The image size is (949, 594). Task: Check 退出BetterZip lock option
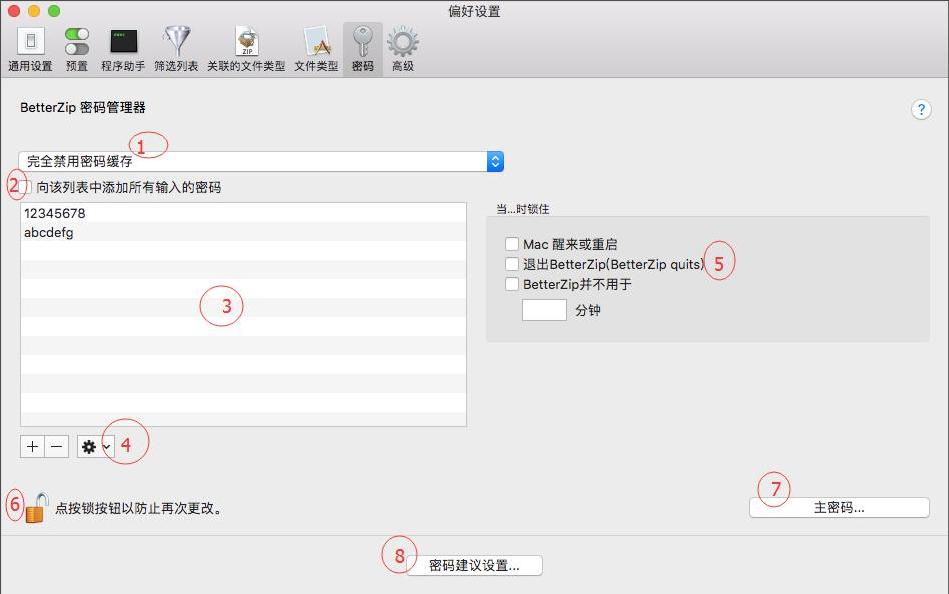tap(514, 263)
